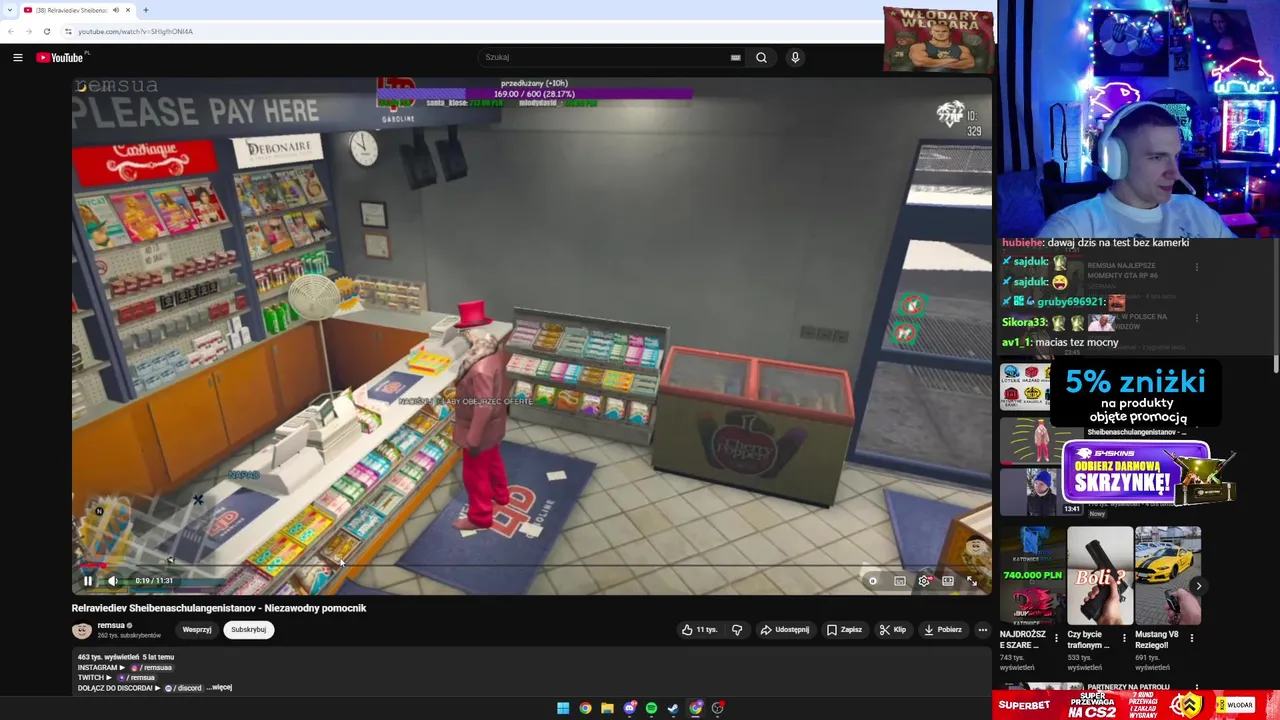Open the Mustang V8 Rezlego short thumbnail
Viewport: 1280px width, 720px height.
(1168, 576)
